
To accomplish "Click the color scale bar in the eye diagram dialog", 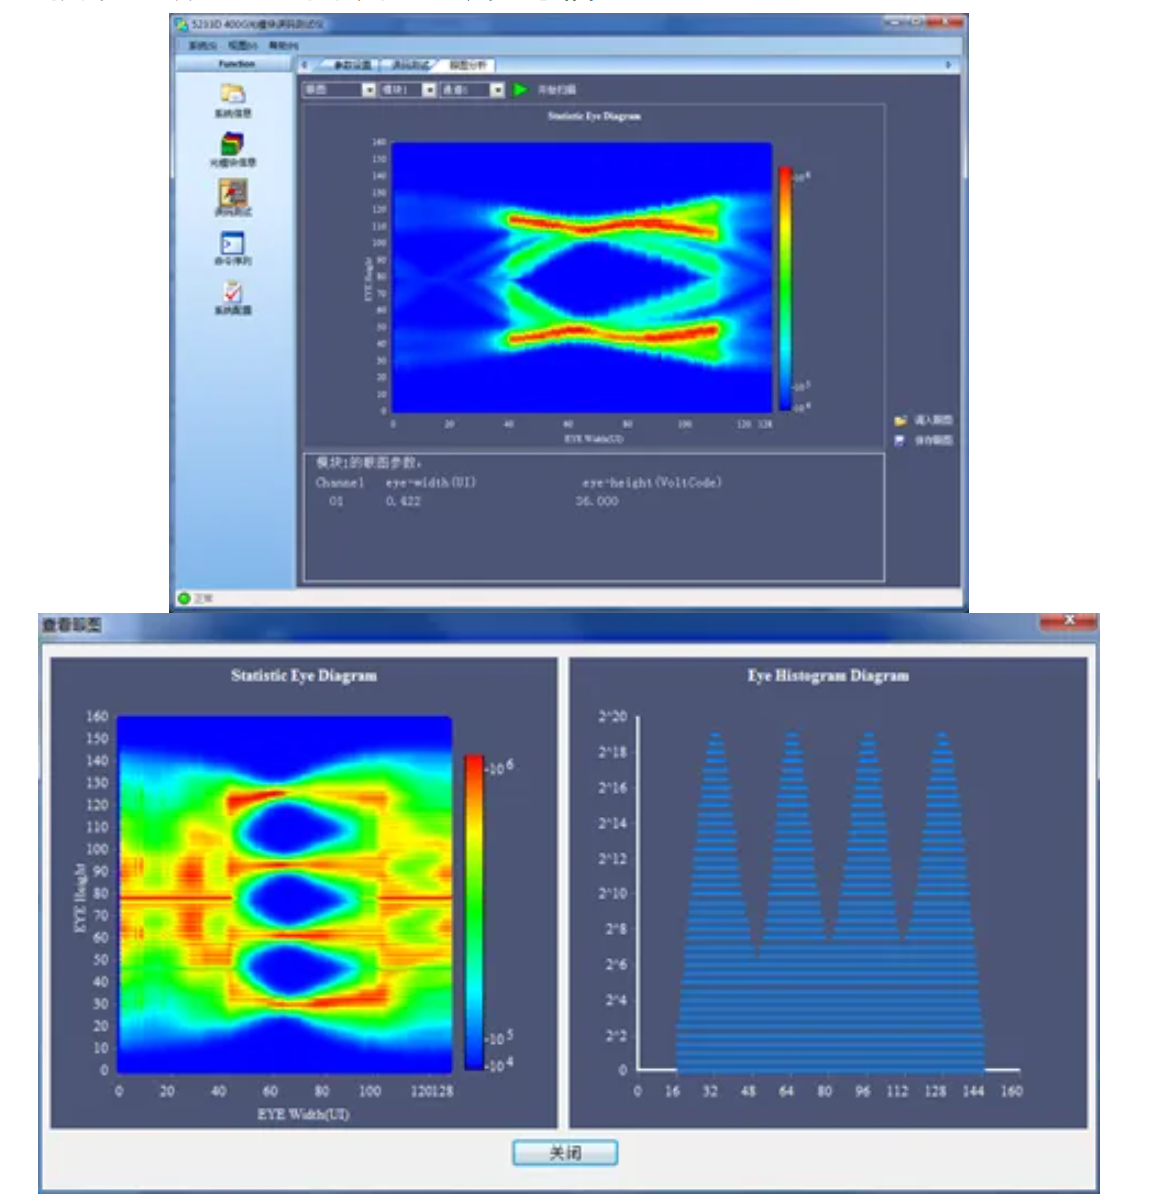I will (x=474, y=911).
